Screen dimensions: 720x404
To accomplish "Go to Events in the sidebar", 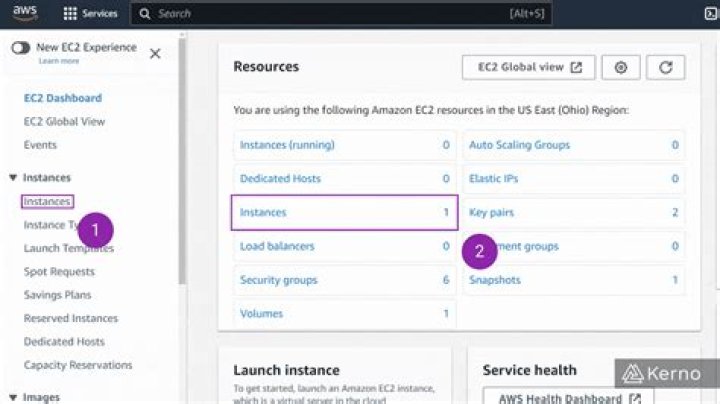I will click(40, 145).
